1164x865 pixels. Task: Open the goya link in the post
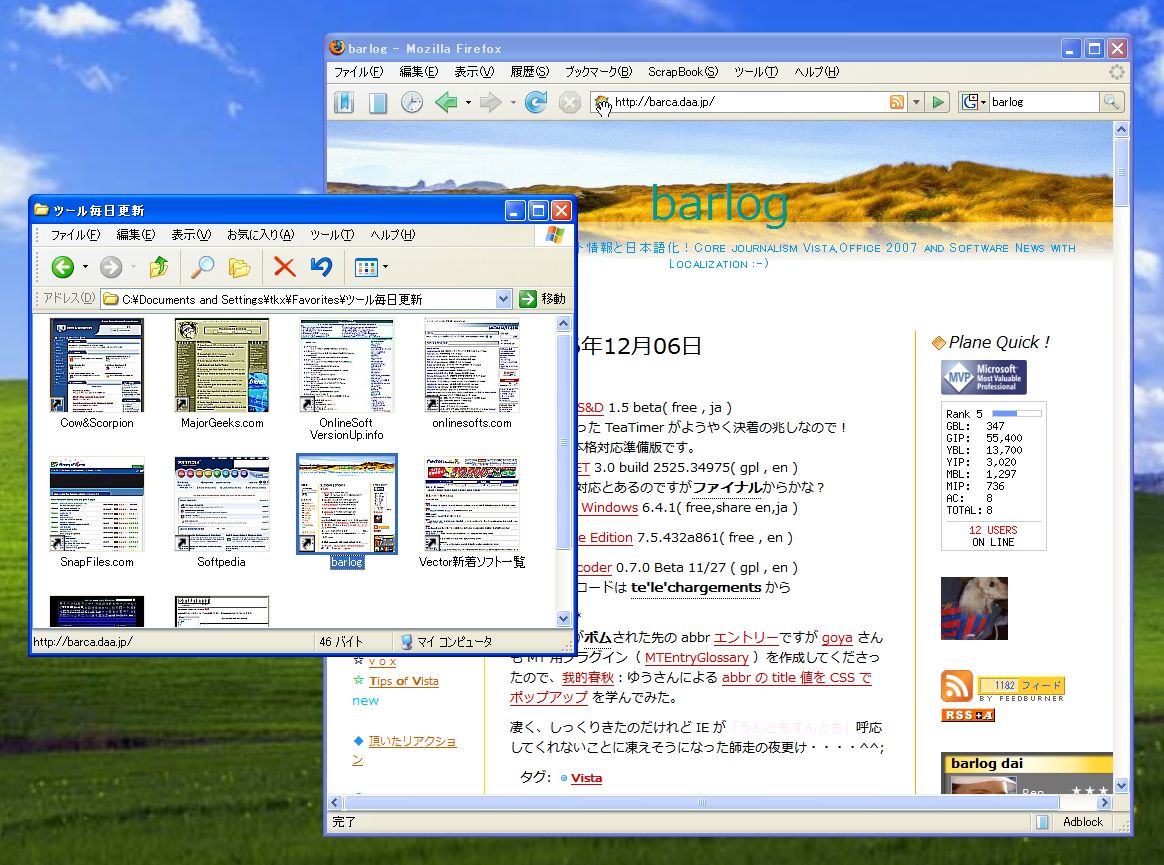coord(837,638)
